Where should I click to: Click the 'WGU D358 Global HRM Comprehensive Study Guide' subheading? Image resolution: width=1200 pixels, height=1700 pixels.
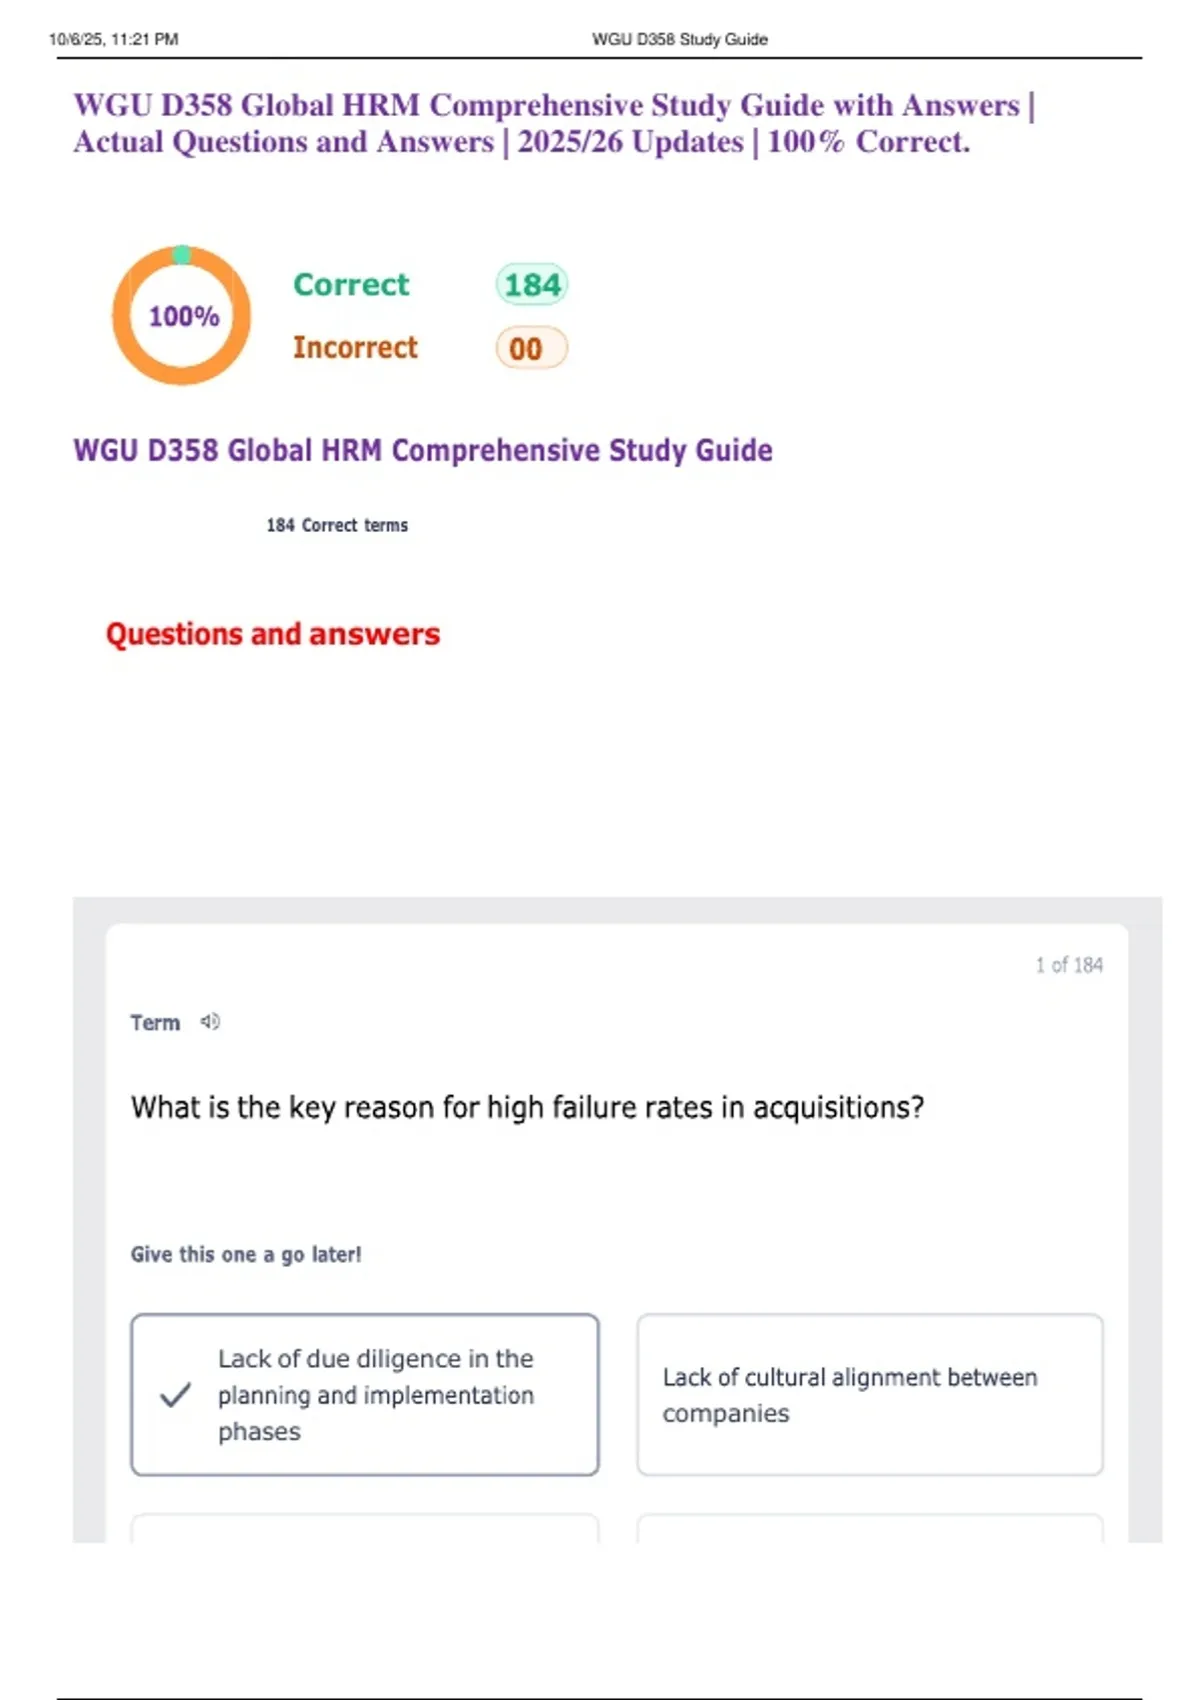coord(422,450)
